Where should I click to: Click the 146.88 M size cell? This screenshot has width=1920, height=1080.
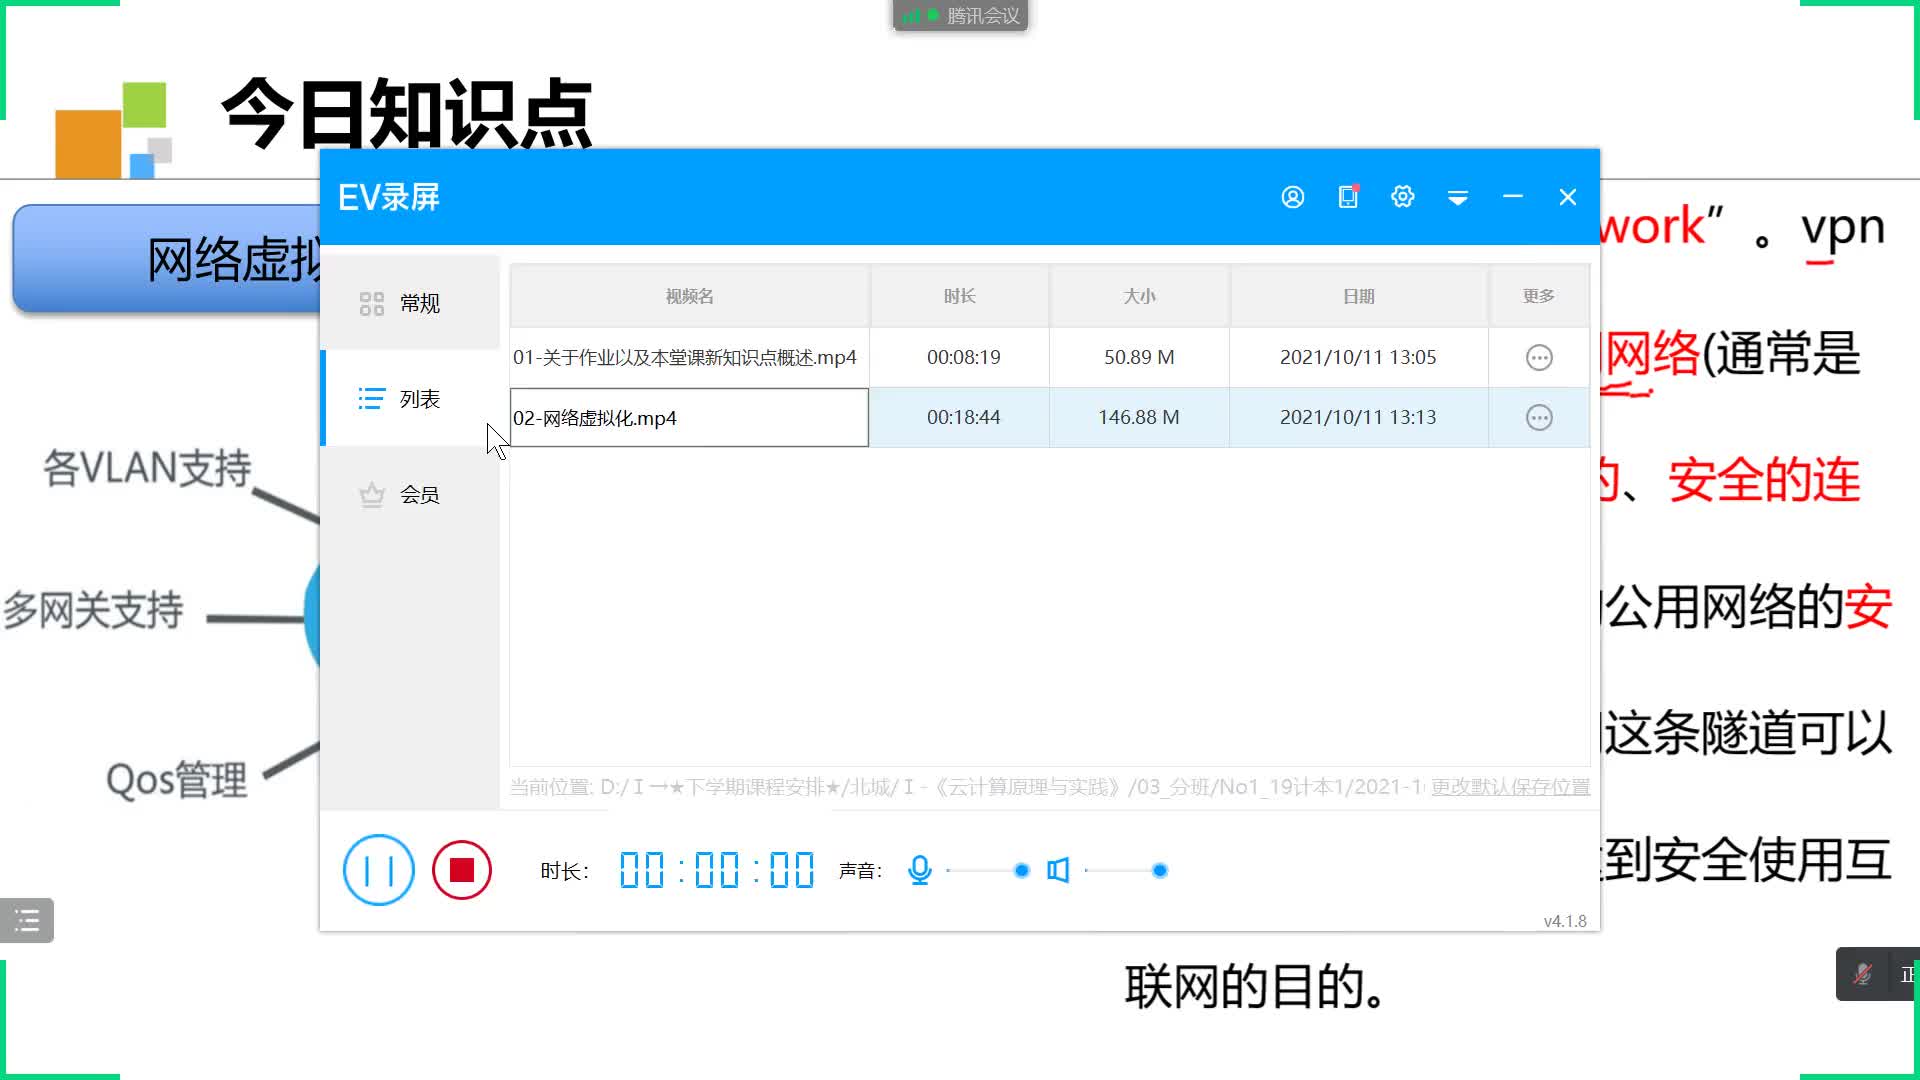click(x=1139, y=417)
